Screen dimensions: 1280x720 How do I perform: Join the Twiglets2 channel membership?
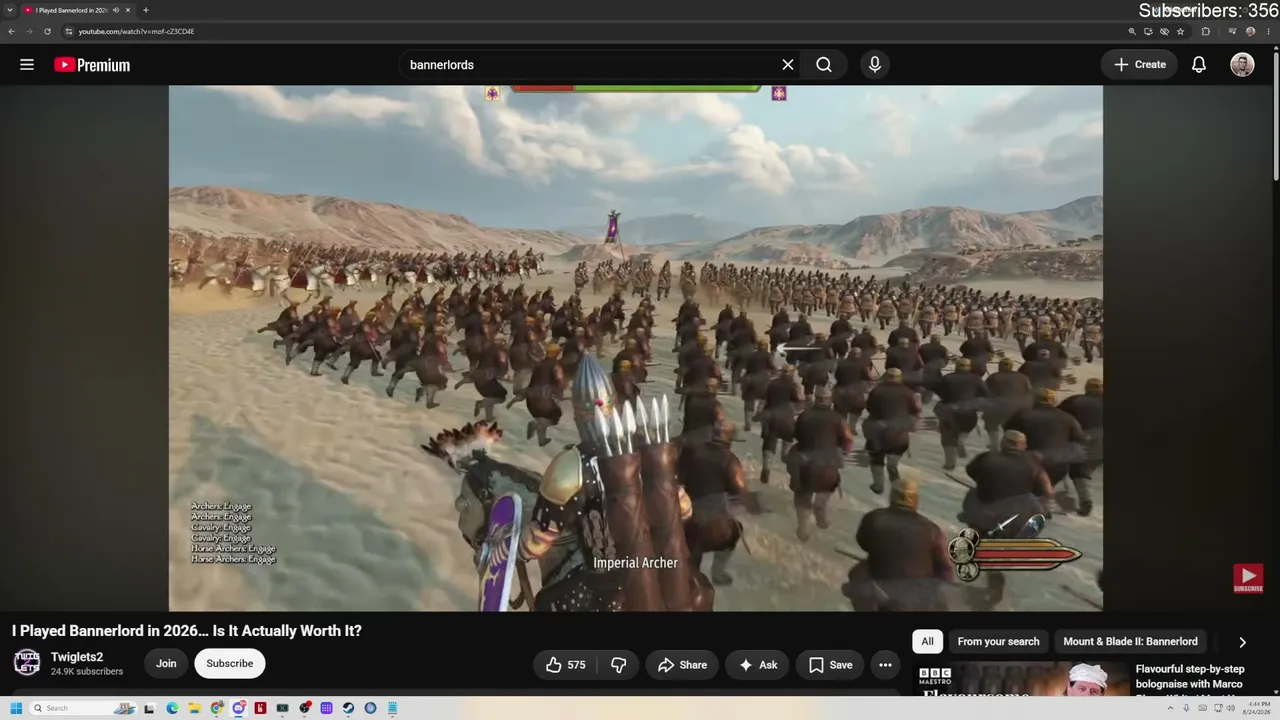click(166, 664)
